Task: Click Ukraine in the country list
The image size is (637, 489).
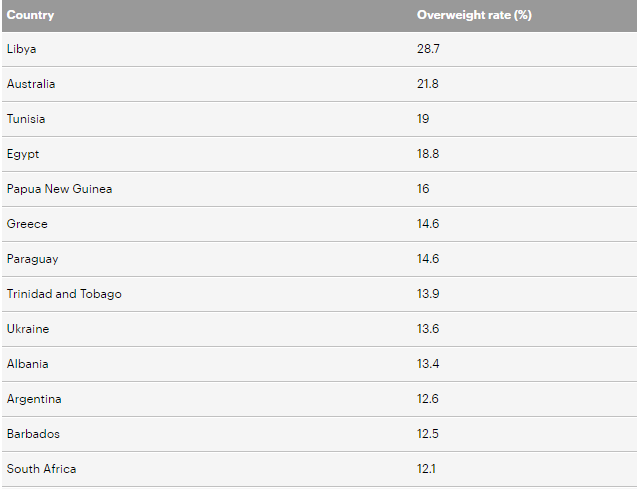Action: click(28, 329)
